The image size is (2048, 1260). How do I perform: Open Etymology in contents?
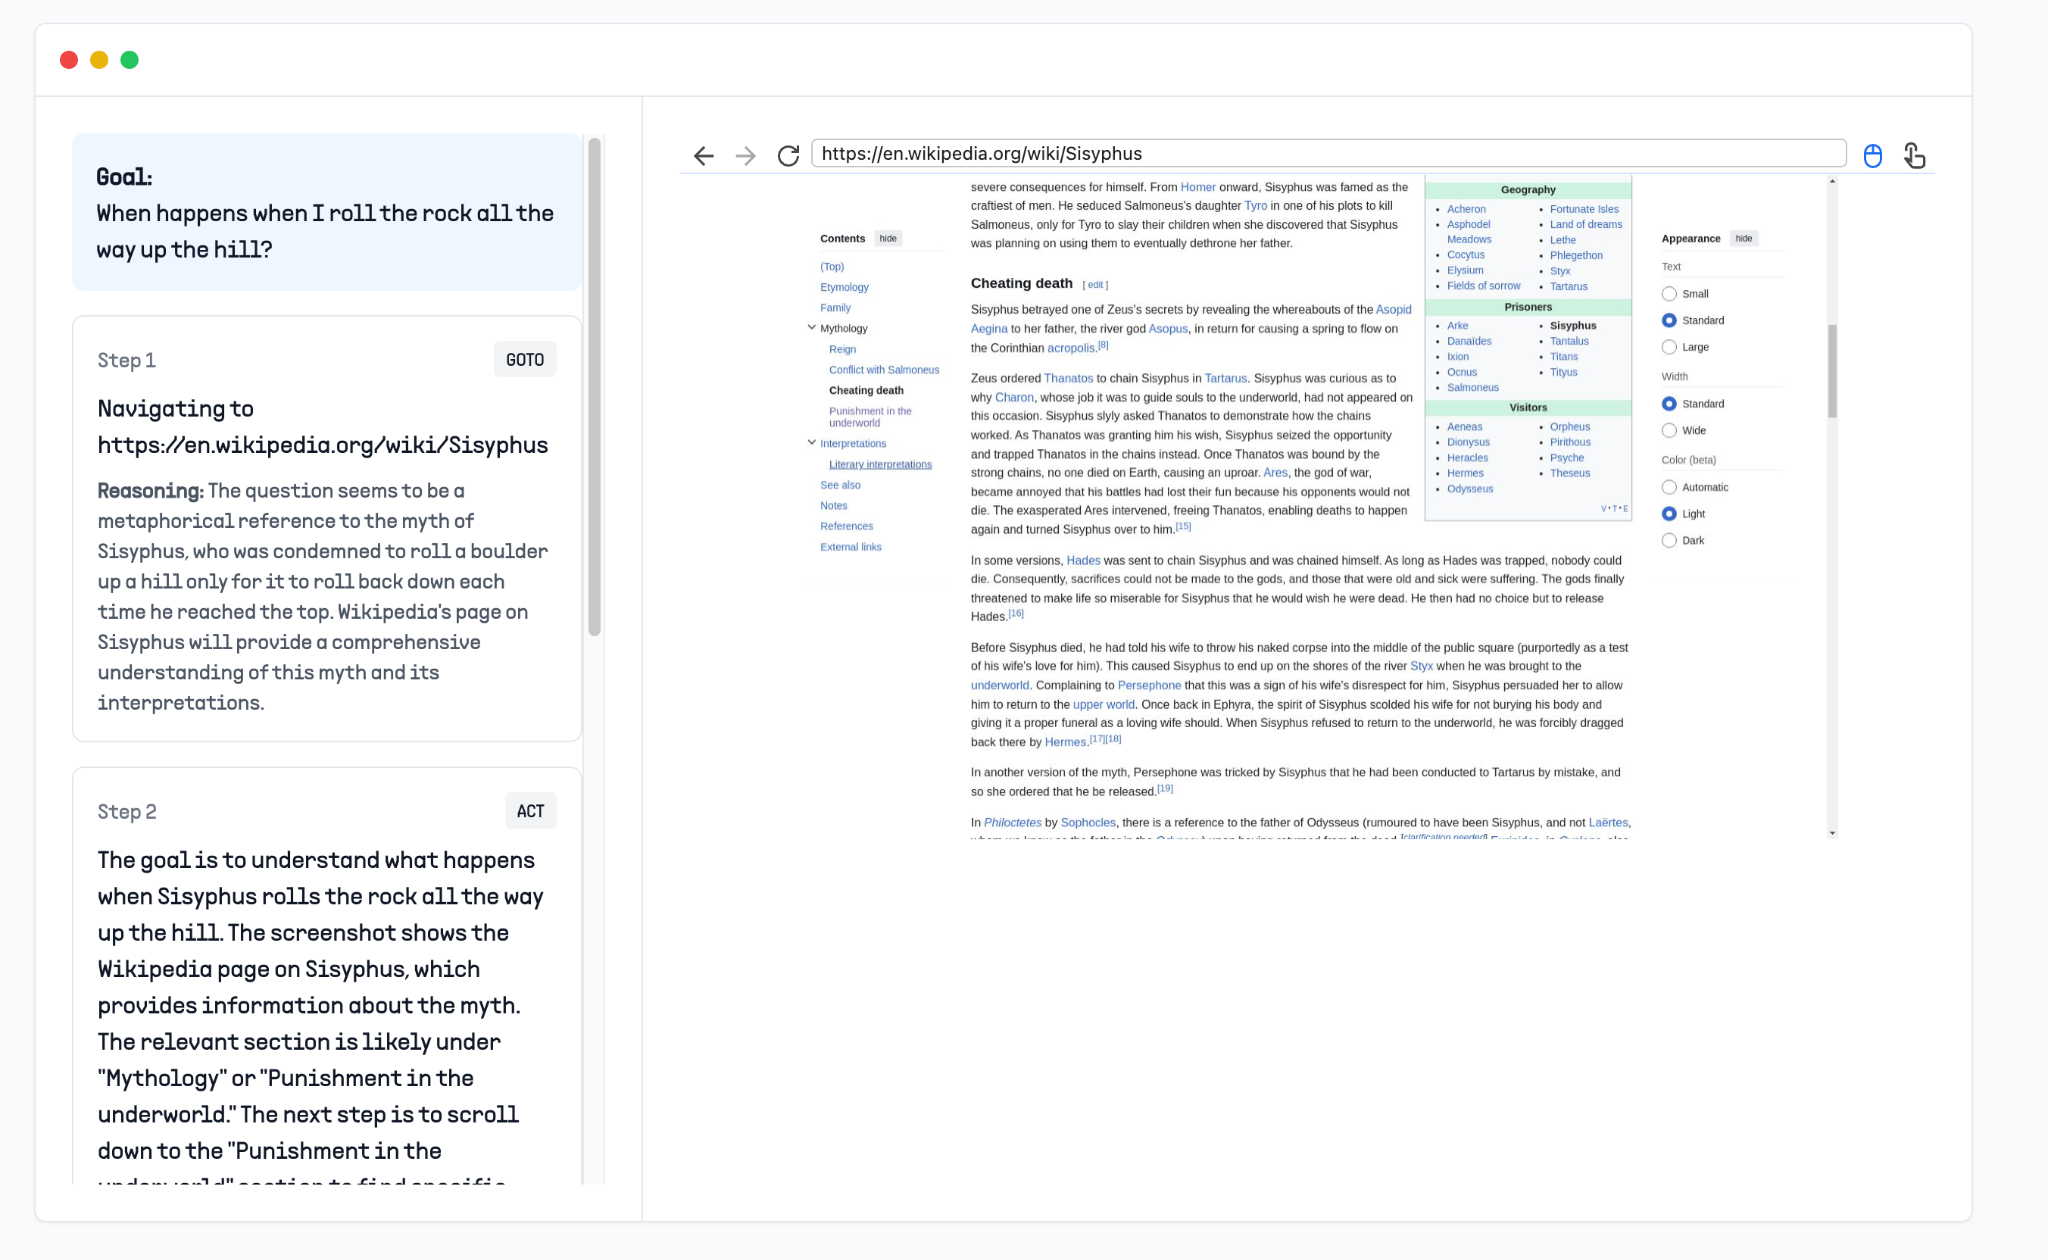844,287
